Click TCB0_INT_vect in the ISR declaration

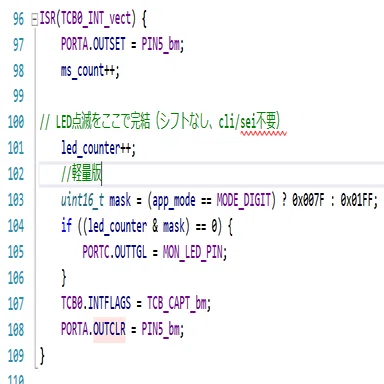[x=96, y=19]
